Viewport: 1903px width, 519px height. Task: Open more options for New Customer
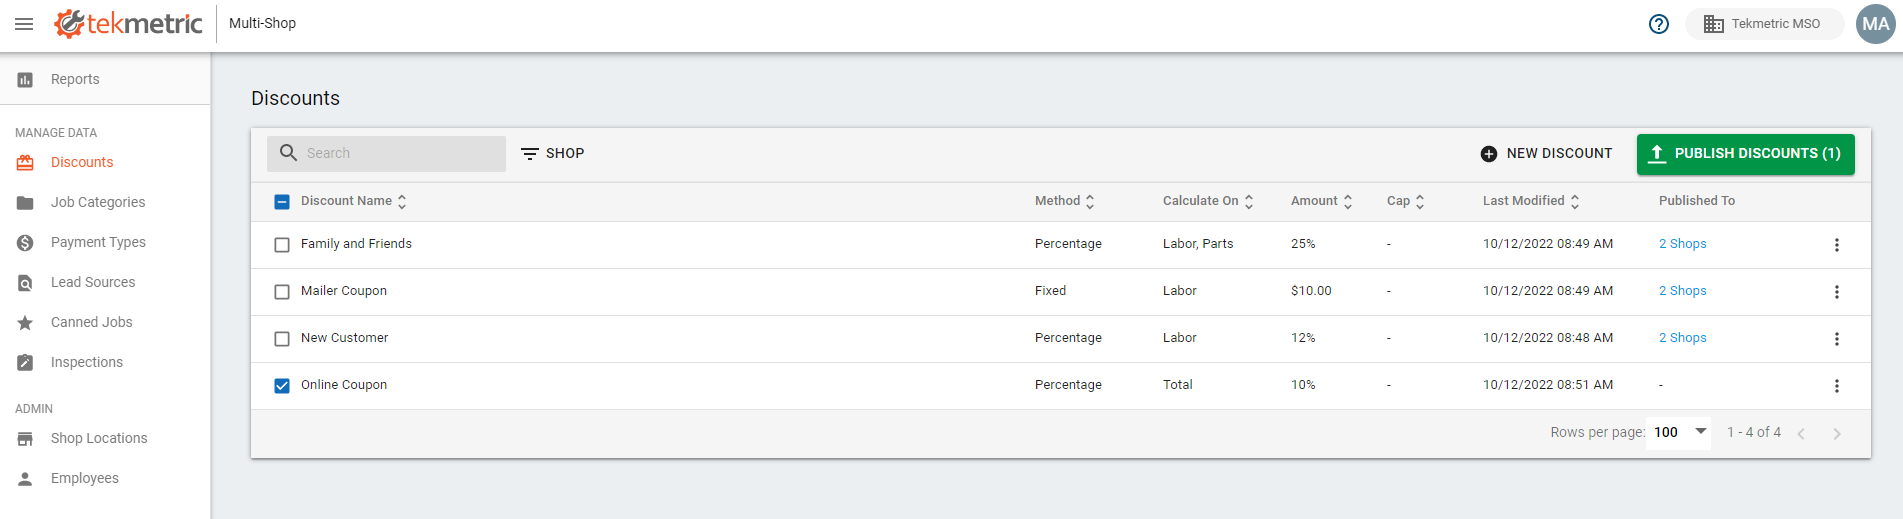point(1836,339)
